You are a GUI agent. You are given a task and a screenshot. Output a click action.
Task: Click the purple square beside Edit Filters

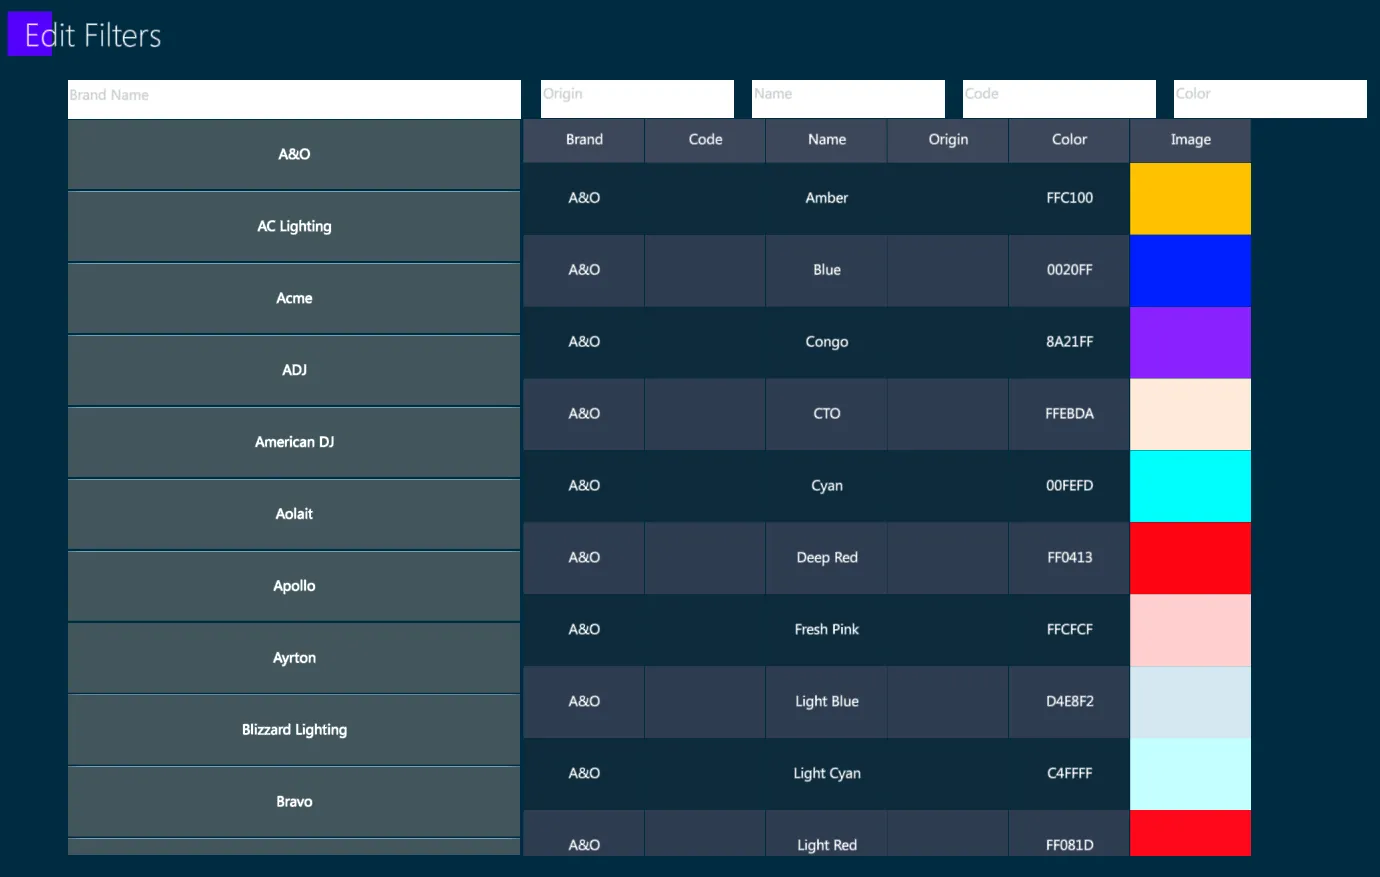30,34
